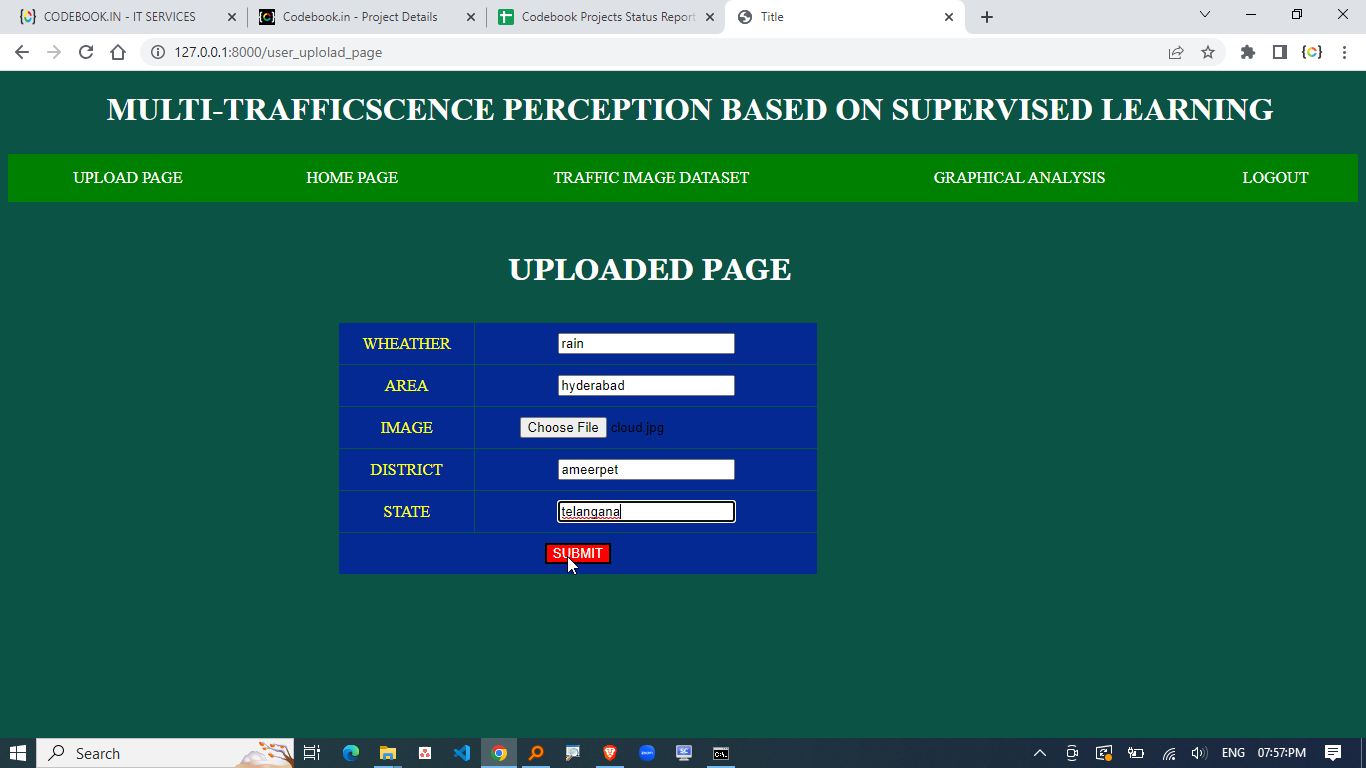Click the LOGOUT link

tap(1275, 178)
